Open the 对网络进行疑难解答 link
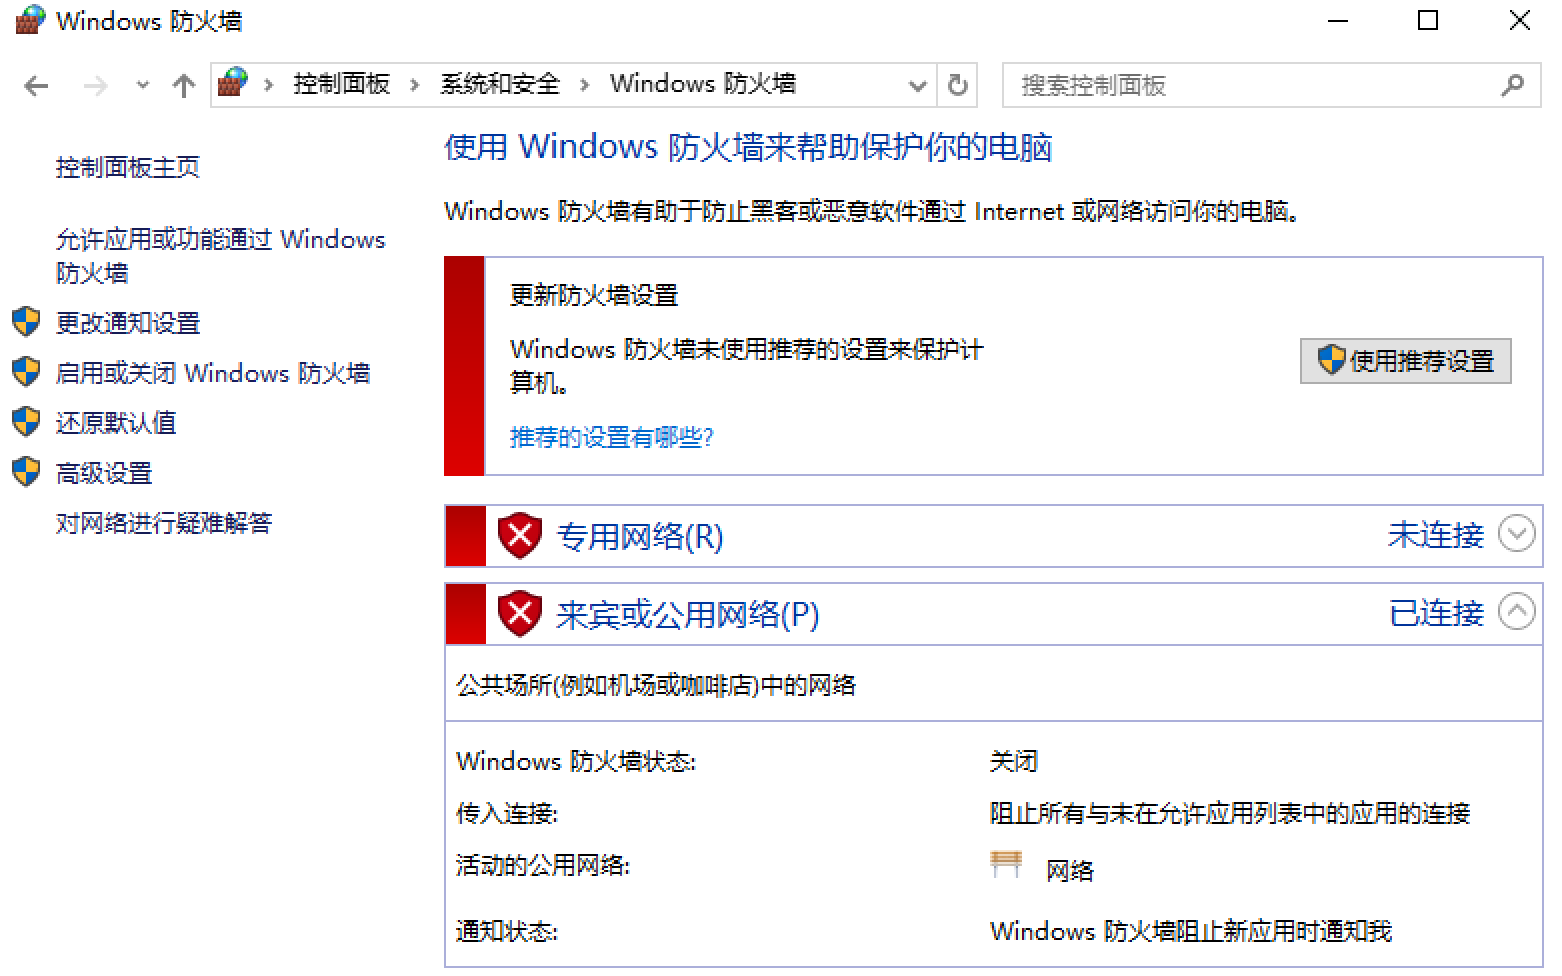1562x976 pixels. coord(164,523)
